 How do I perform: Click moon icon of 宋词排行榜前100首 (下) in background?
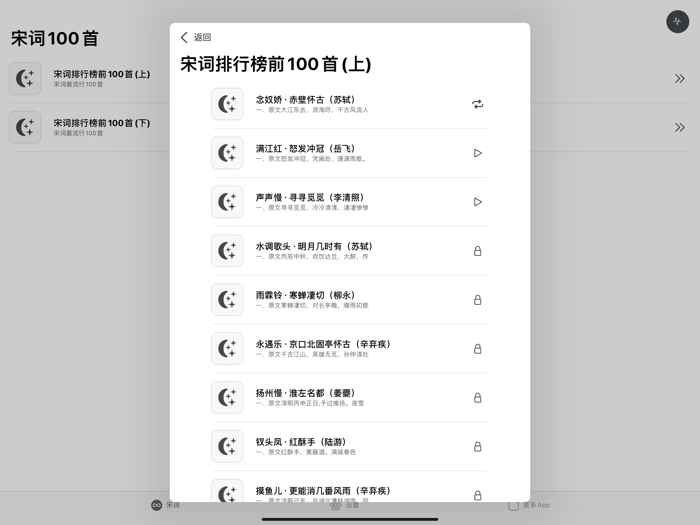[x=25, y=128]
